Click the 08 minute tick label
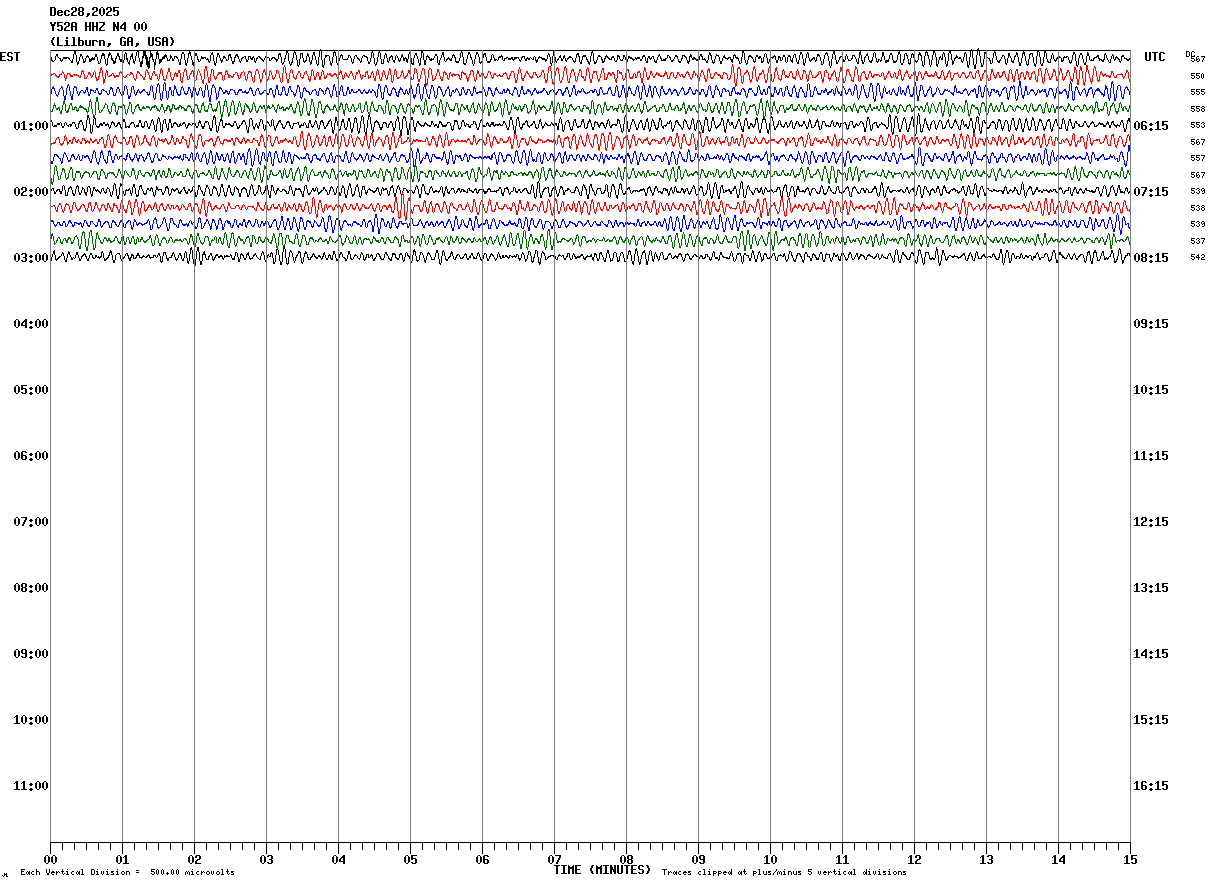The height and width of the screenshot is (886, 1210). (626, 860)
